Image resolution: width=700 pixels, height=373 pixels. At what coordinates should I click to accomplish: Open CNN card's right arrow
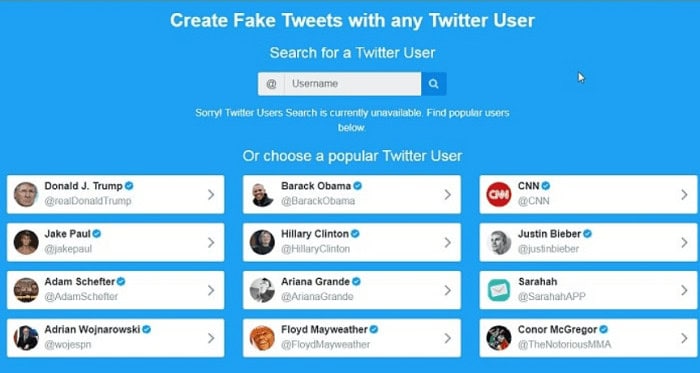coord(684,195)
